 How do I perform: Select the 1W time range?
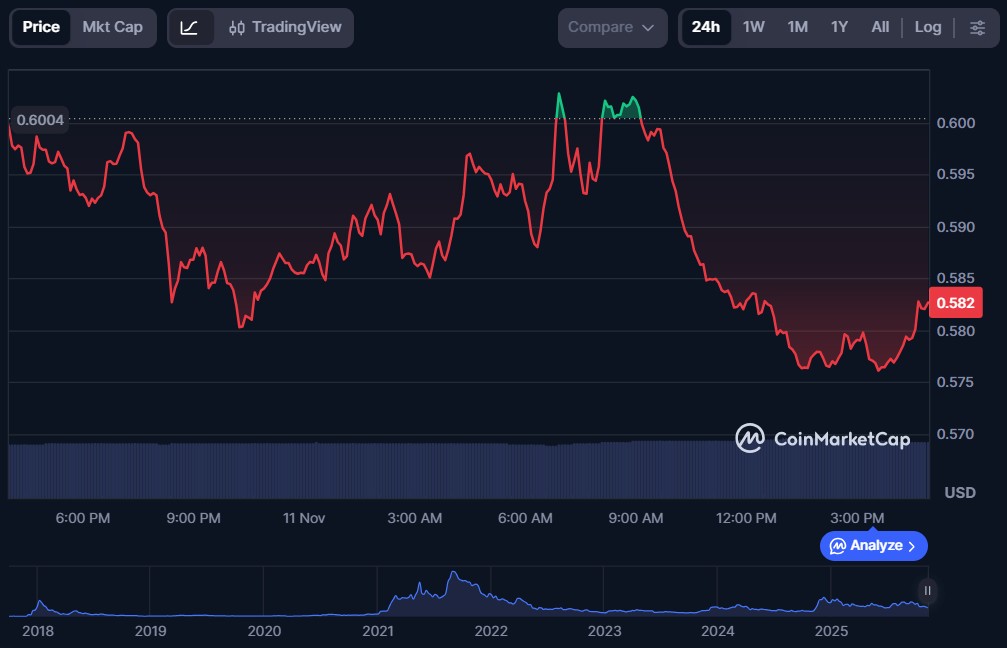[x=753, y=28]
